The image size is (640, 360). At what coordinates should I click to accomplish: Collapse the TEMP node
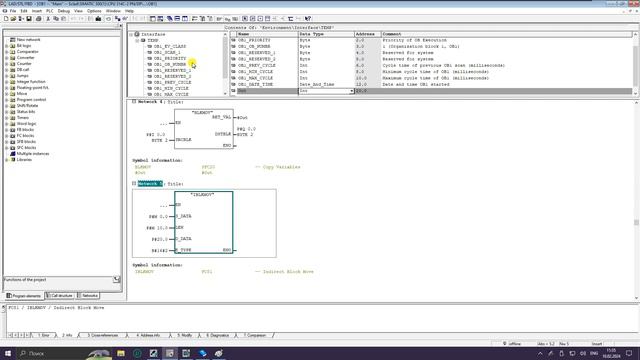coord(138,40)
